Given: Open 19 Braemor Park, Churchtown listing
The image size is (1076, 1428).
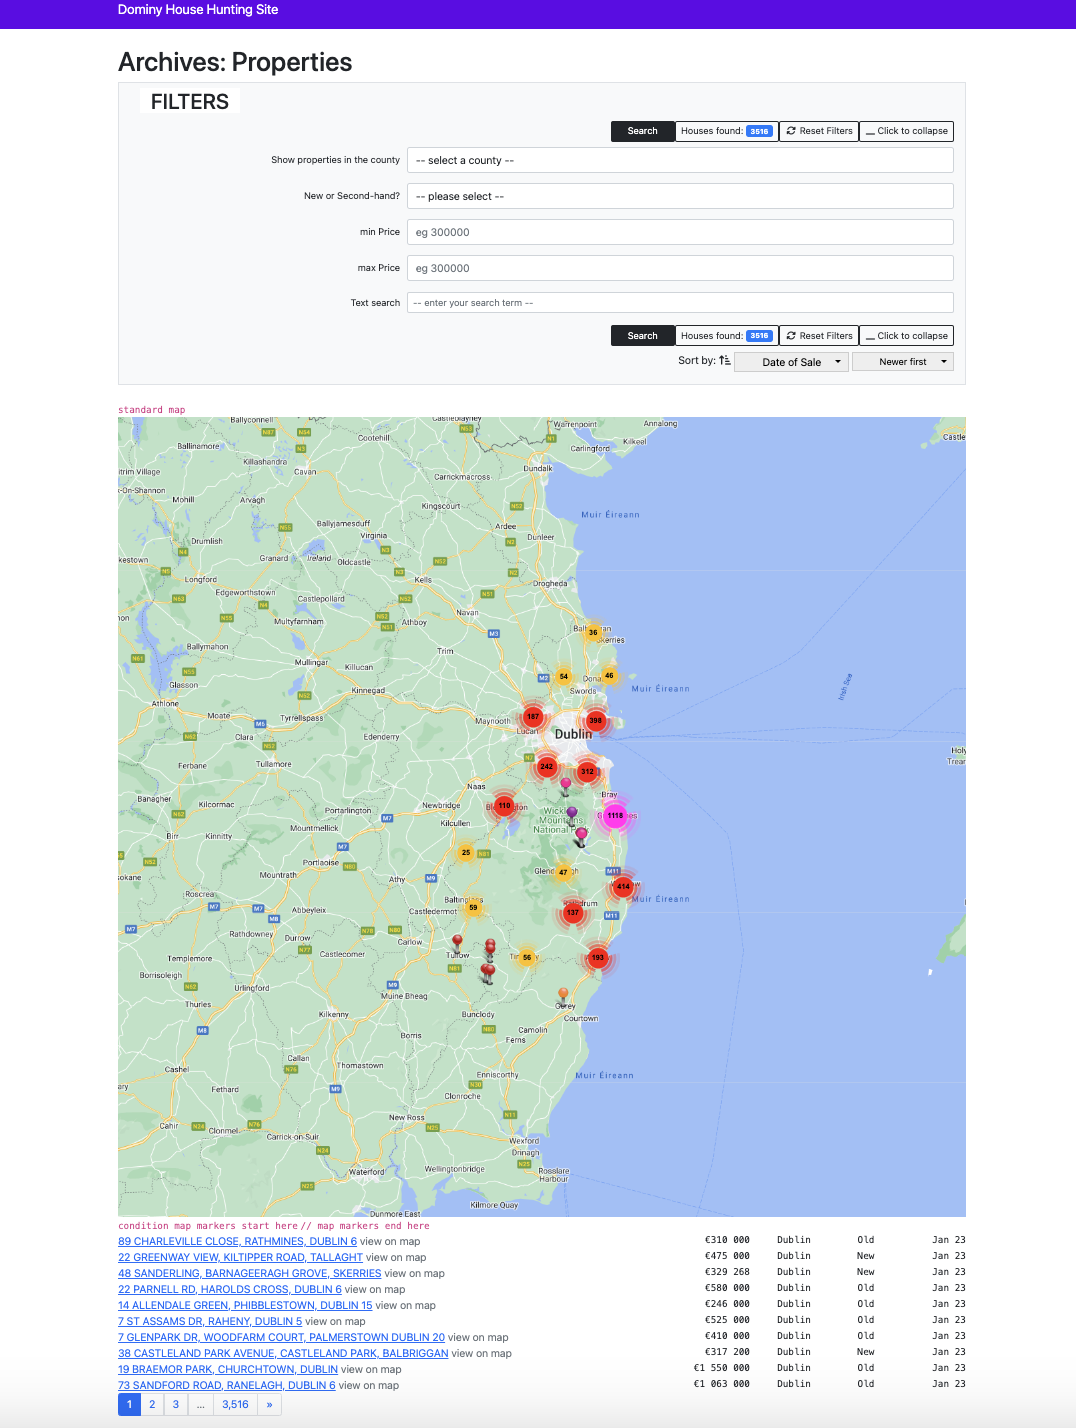Looking at the screenshot, I should tap(228, 1369).
